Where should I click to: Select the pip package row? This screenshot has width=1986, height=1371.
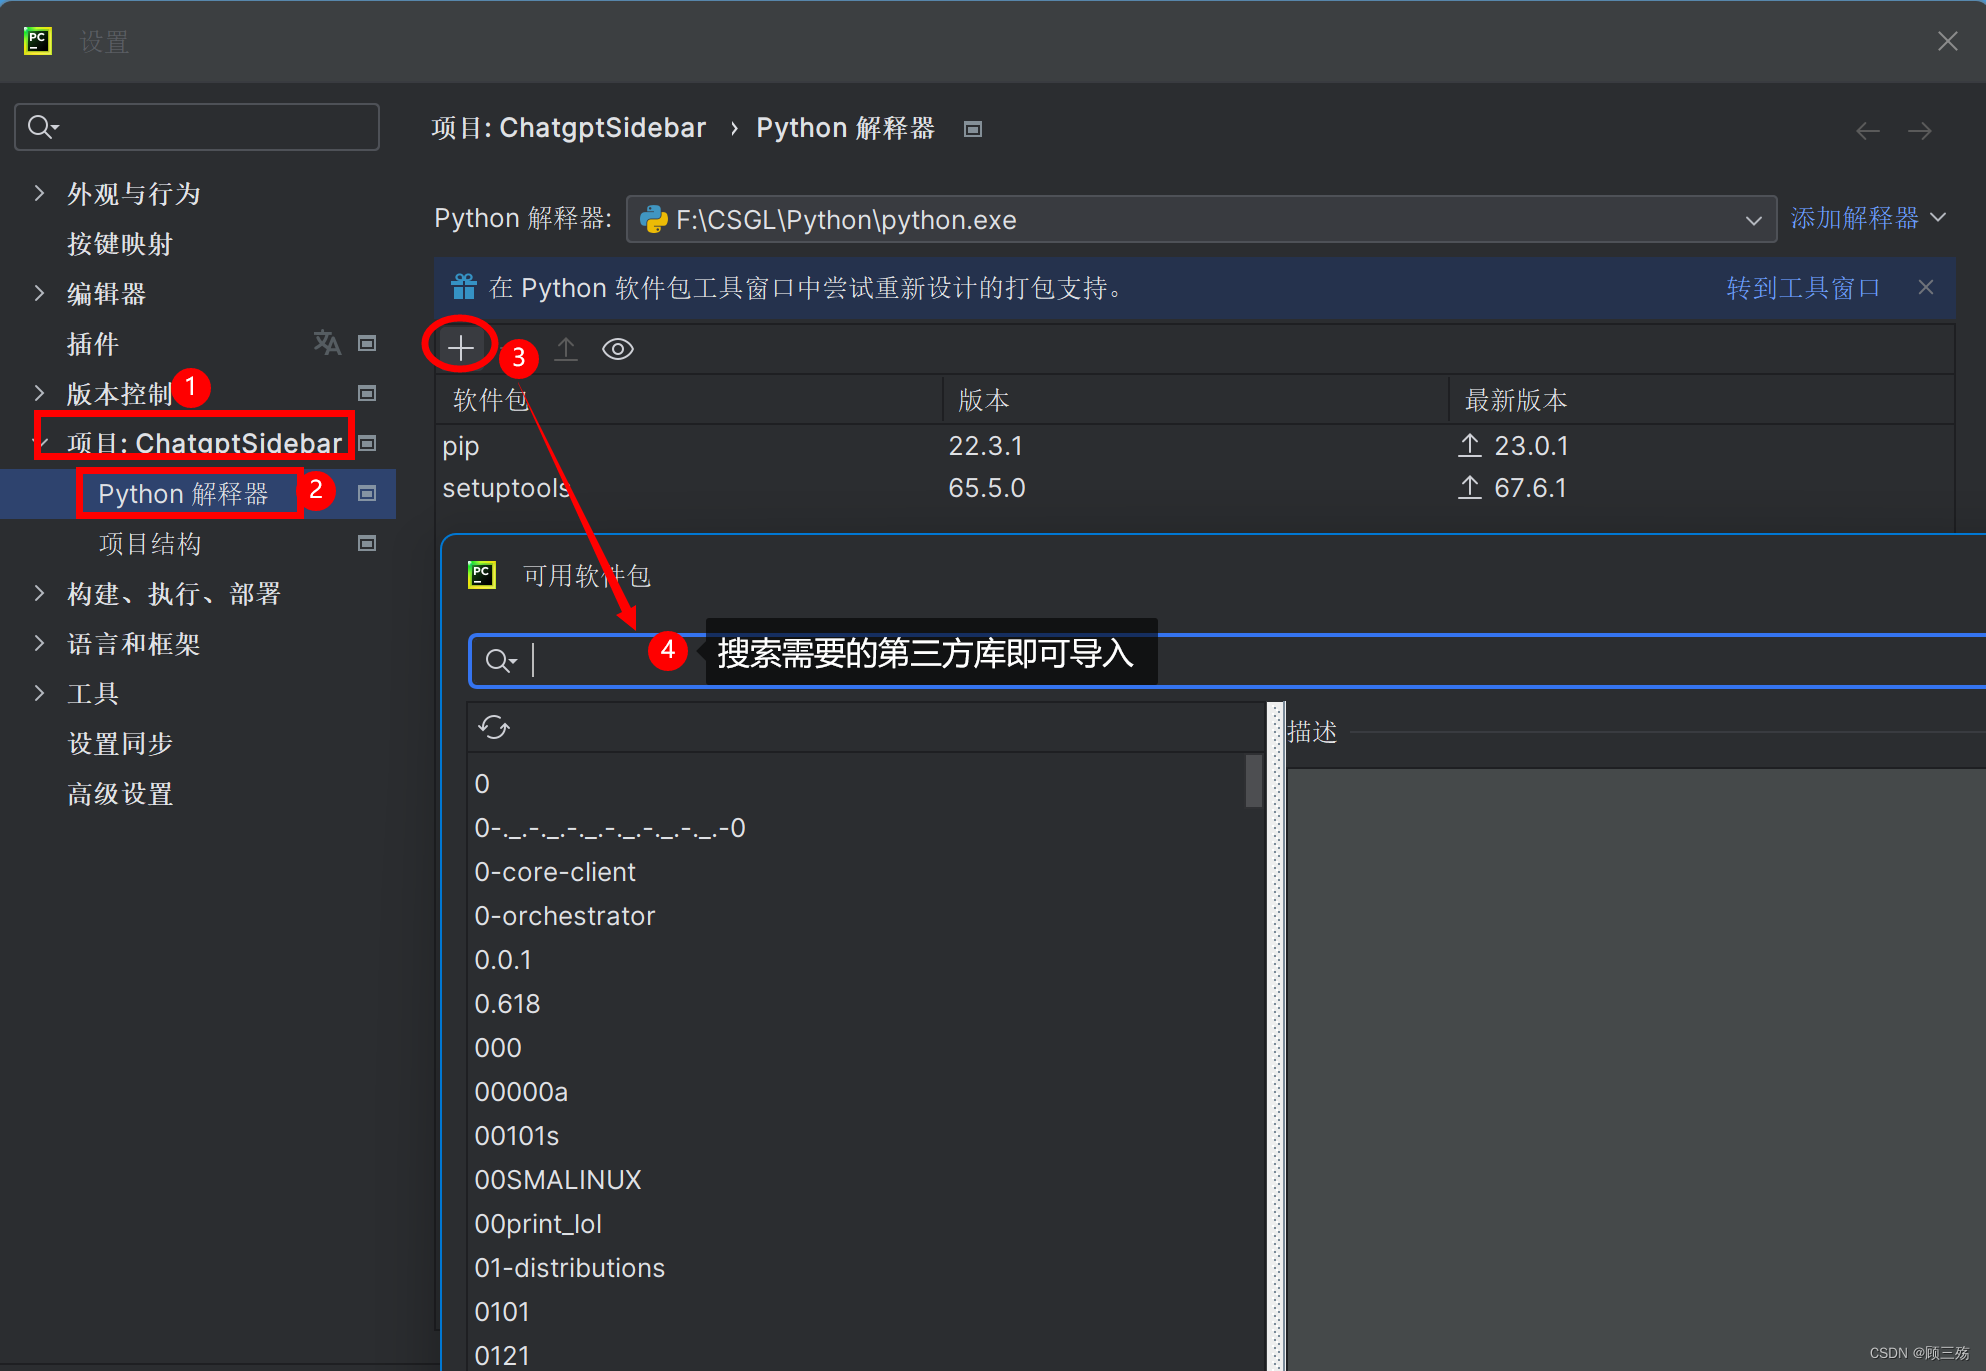[x=1195, y=446]
